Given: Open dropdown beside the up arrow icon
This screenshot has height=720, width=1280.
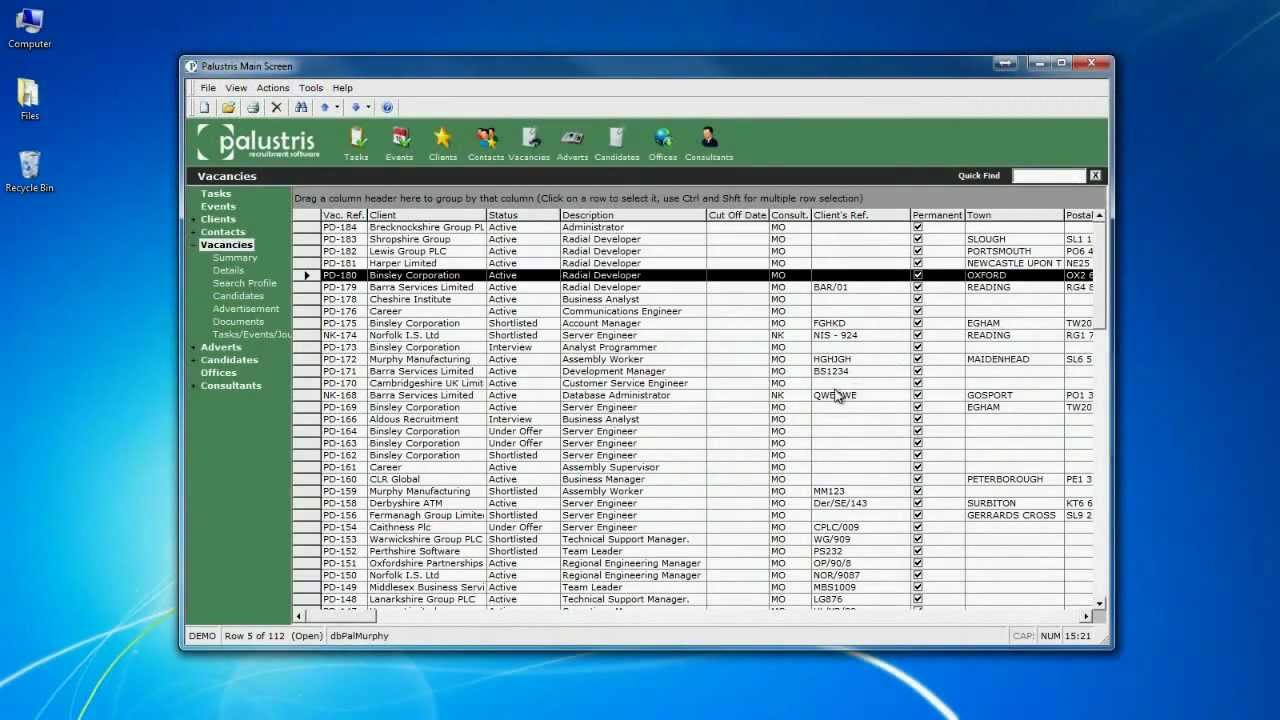Looking at the screenshot, I should [x=337, y=107].
